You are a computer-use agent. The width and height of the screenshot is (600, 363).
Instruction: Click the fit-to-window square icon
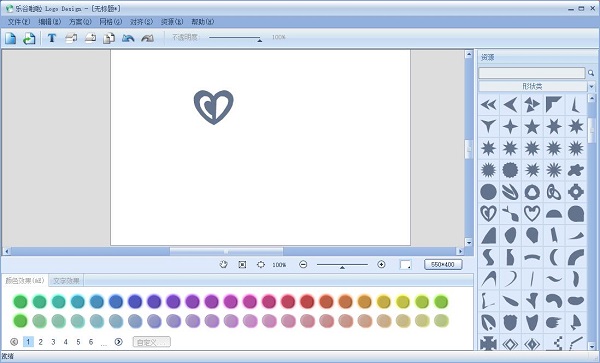click(x=242, y=264)
